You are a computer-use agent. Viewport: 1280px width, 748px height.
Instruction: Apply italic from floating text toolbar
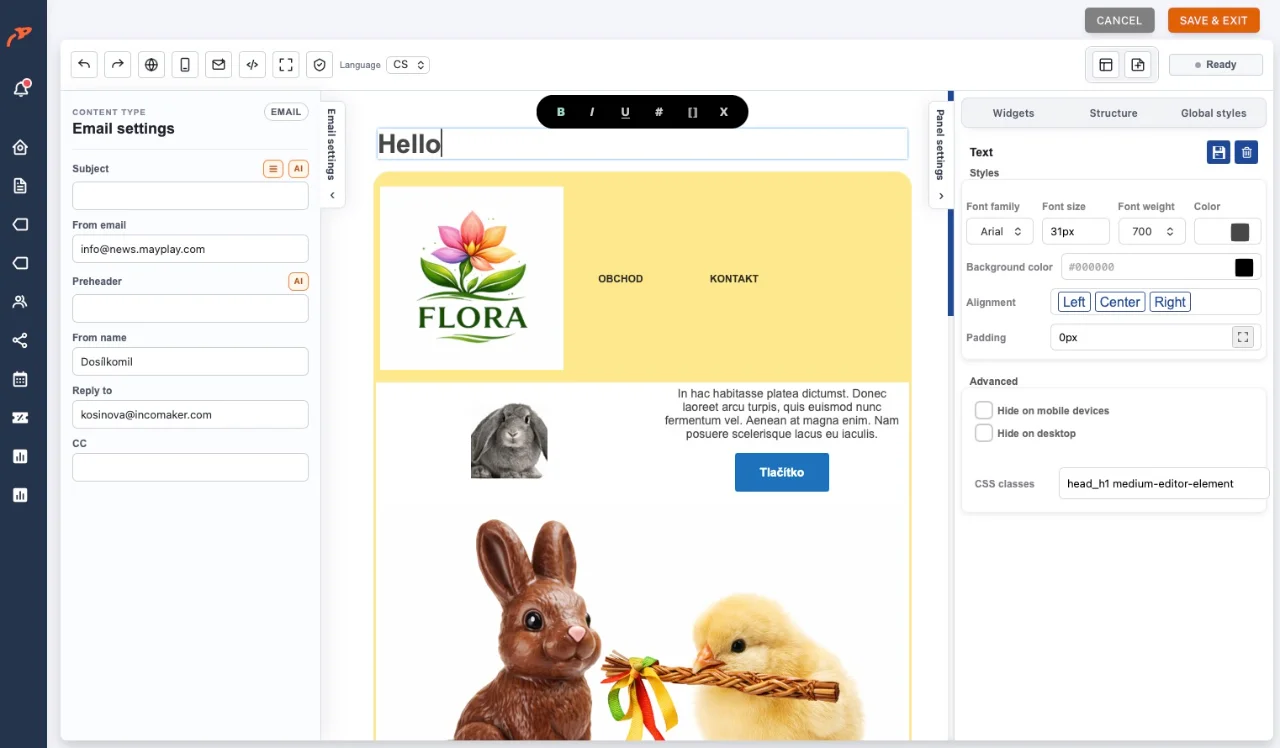[592, 112]
